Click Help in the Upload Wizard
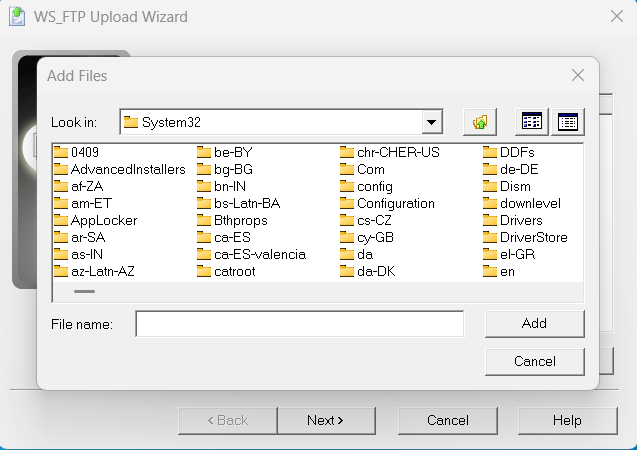Viewport: 637px width, 450px height. point(568,420)
